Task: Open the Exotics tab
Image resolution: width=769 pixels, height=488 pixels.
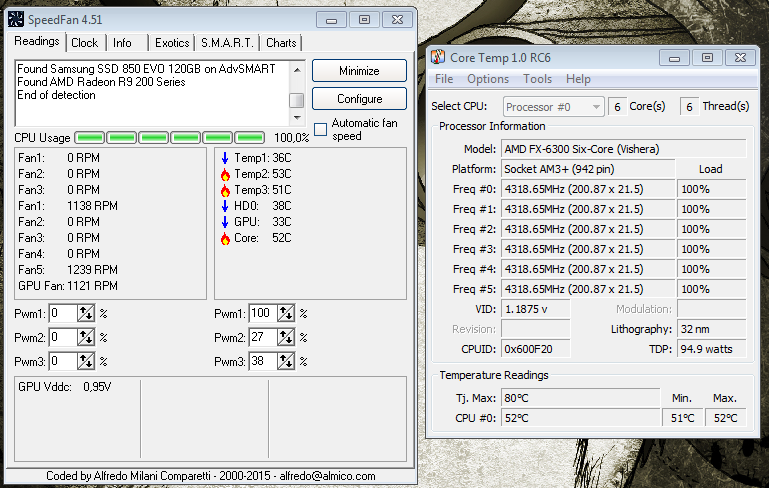Action: point(172,43)
